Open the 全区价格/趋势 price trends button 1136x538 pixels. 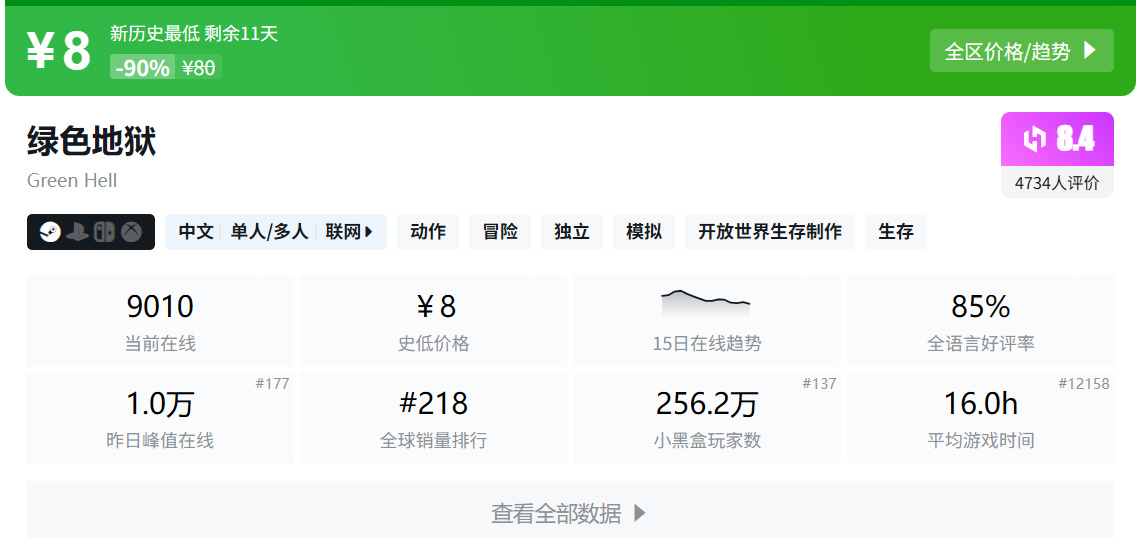tap(1022, 51)
